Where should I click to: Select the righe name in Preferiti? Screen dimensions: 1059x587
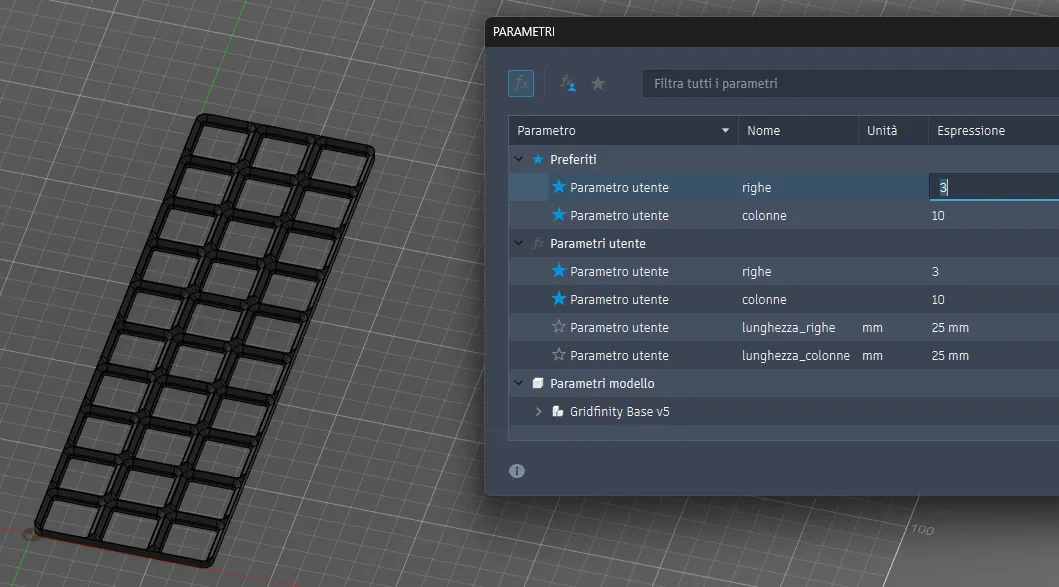pyautogui.click(x=756, y=188)
